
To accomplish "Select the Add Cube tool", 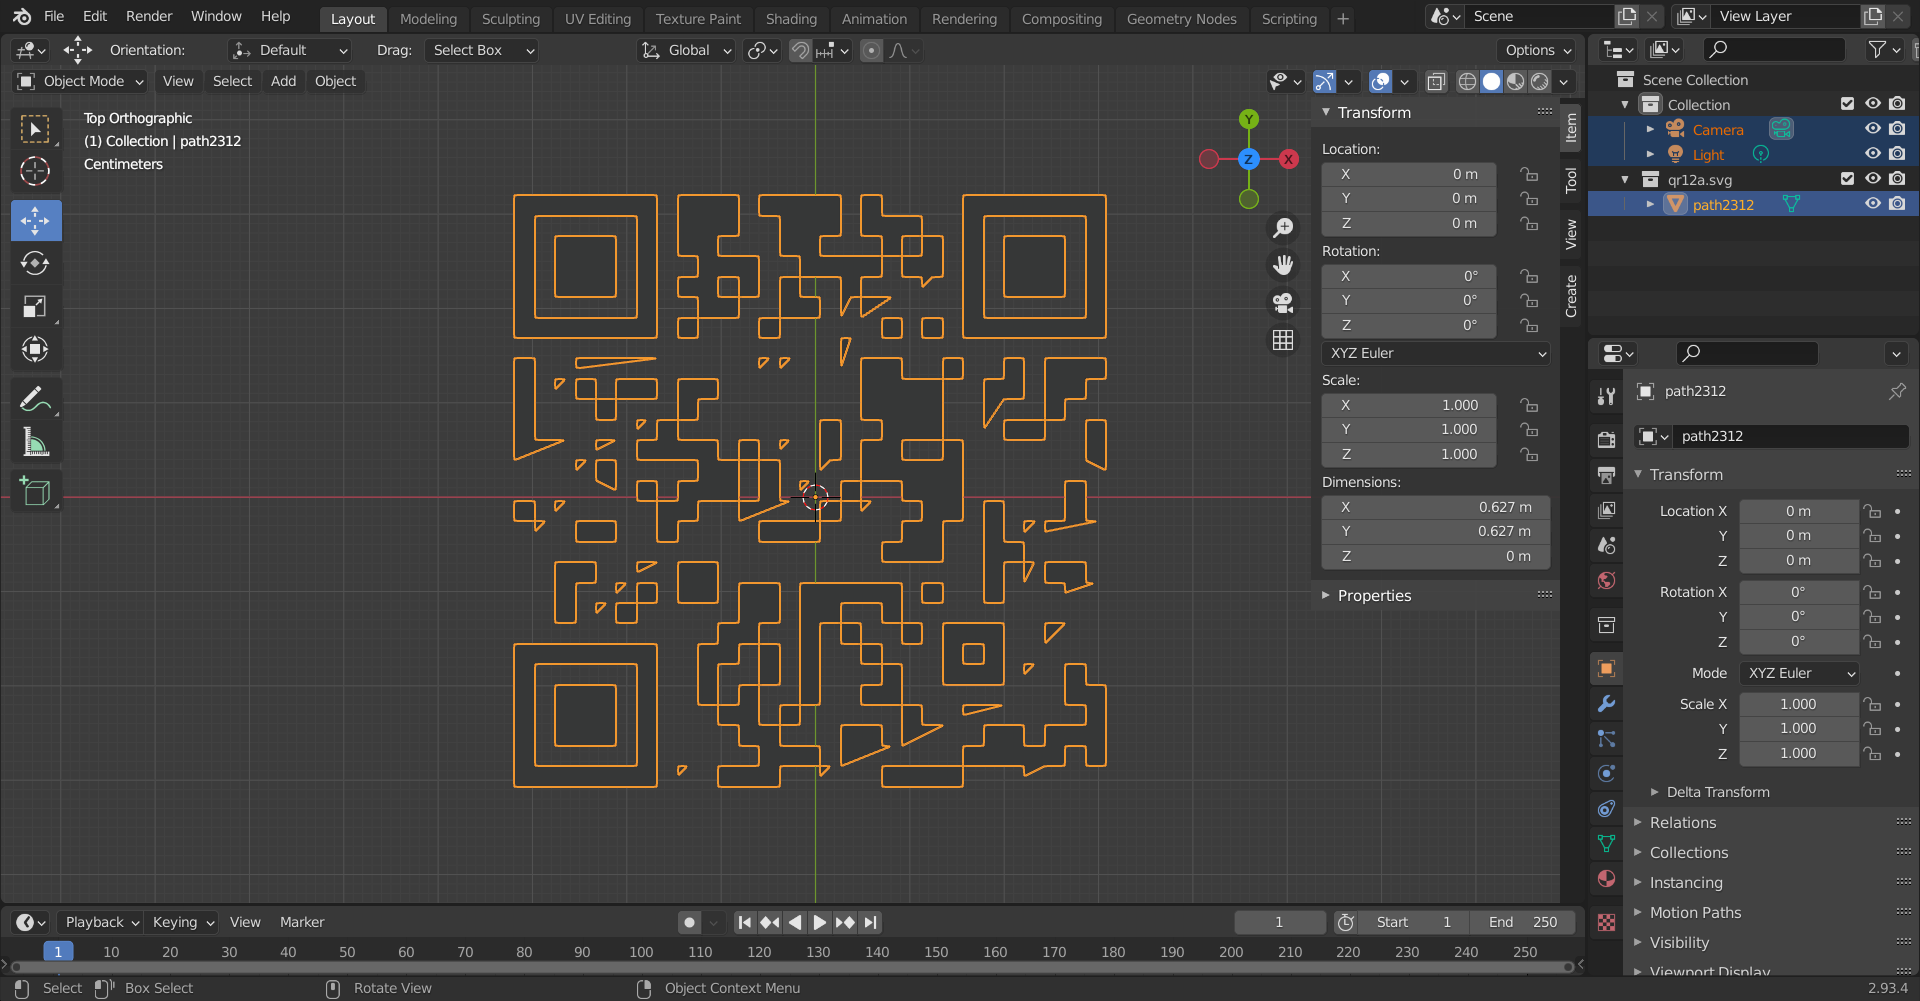I will point(36,492).
